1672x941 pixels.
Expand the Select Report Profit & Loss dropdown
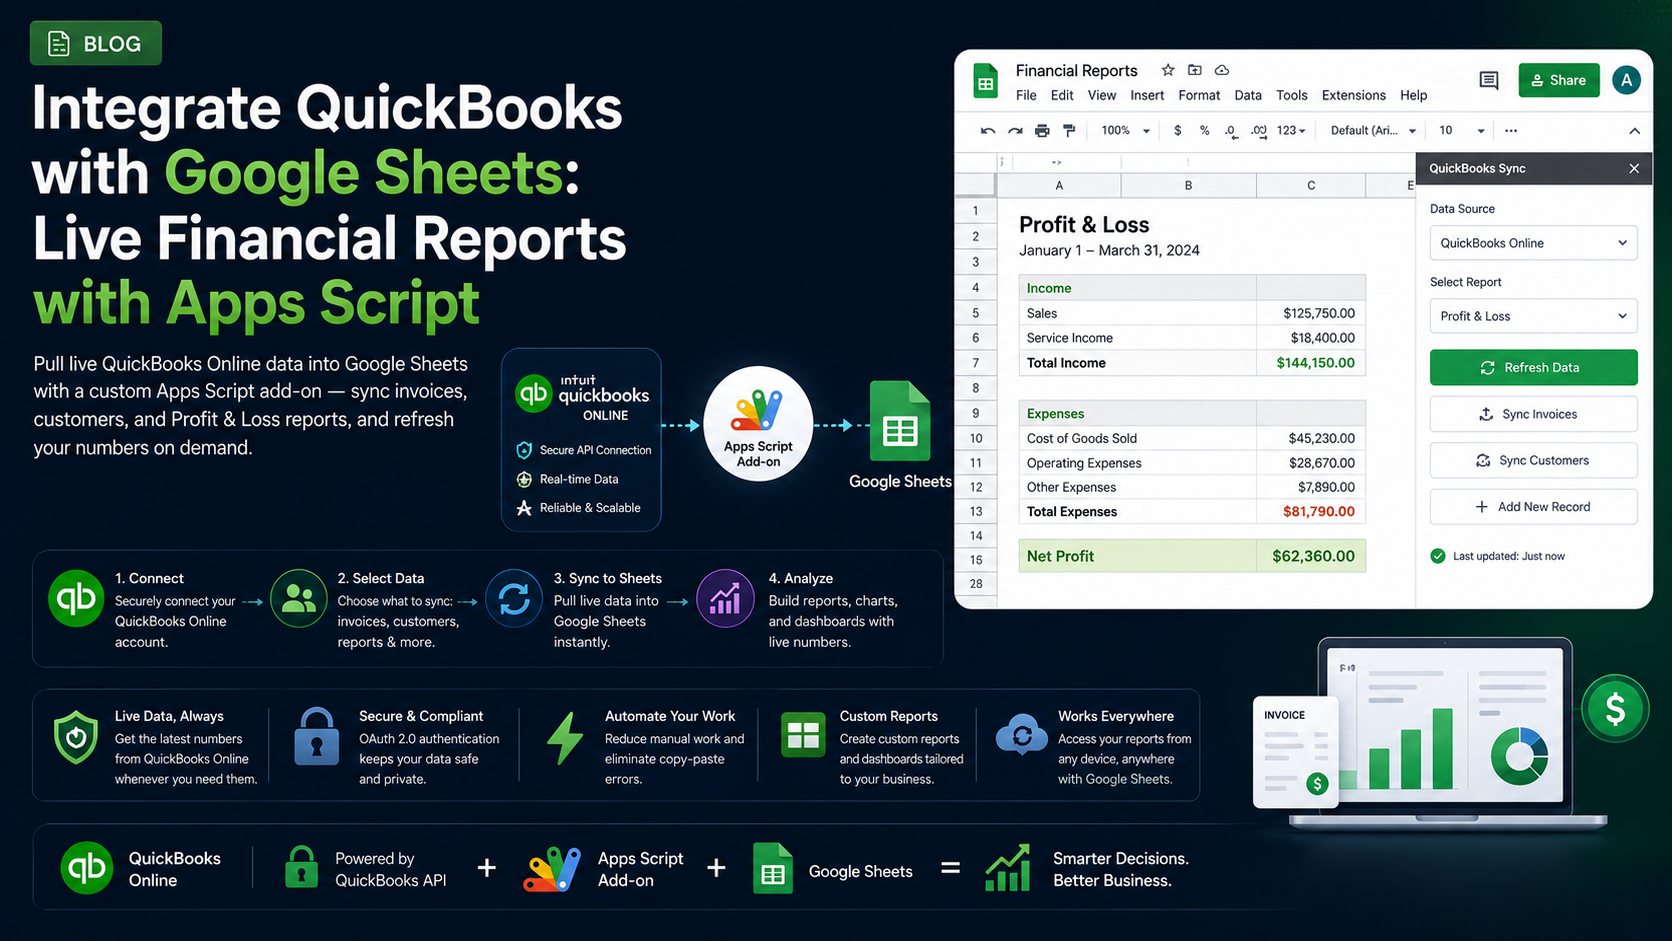click(1533, 316)
